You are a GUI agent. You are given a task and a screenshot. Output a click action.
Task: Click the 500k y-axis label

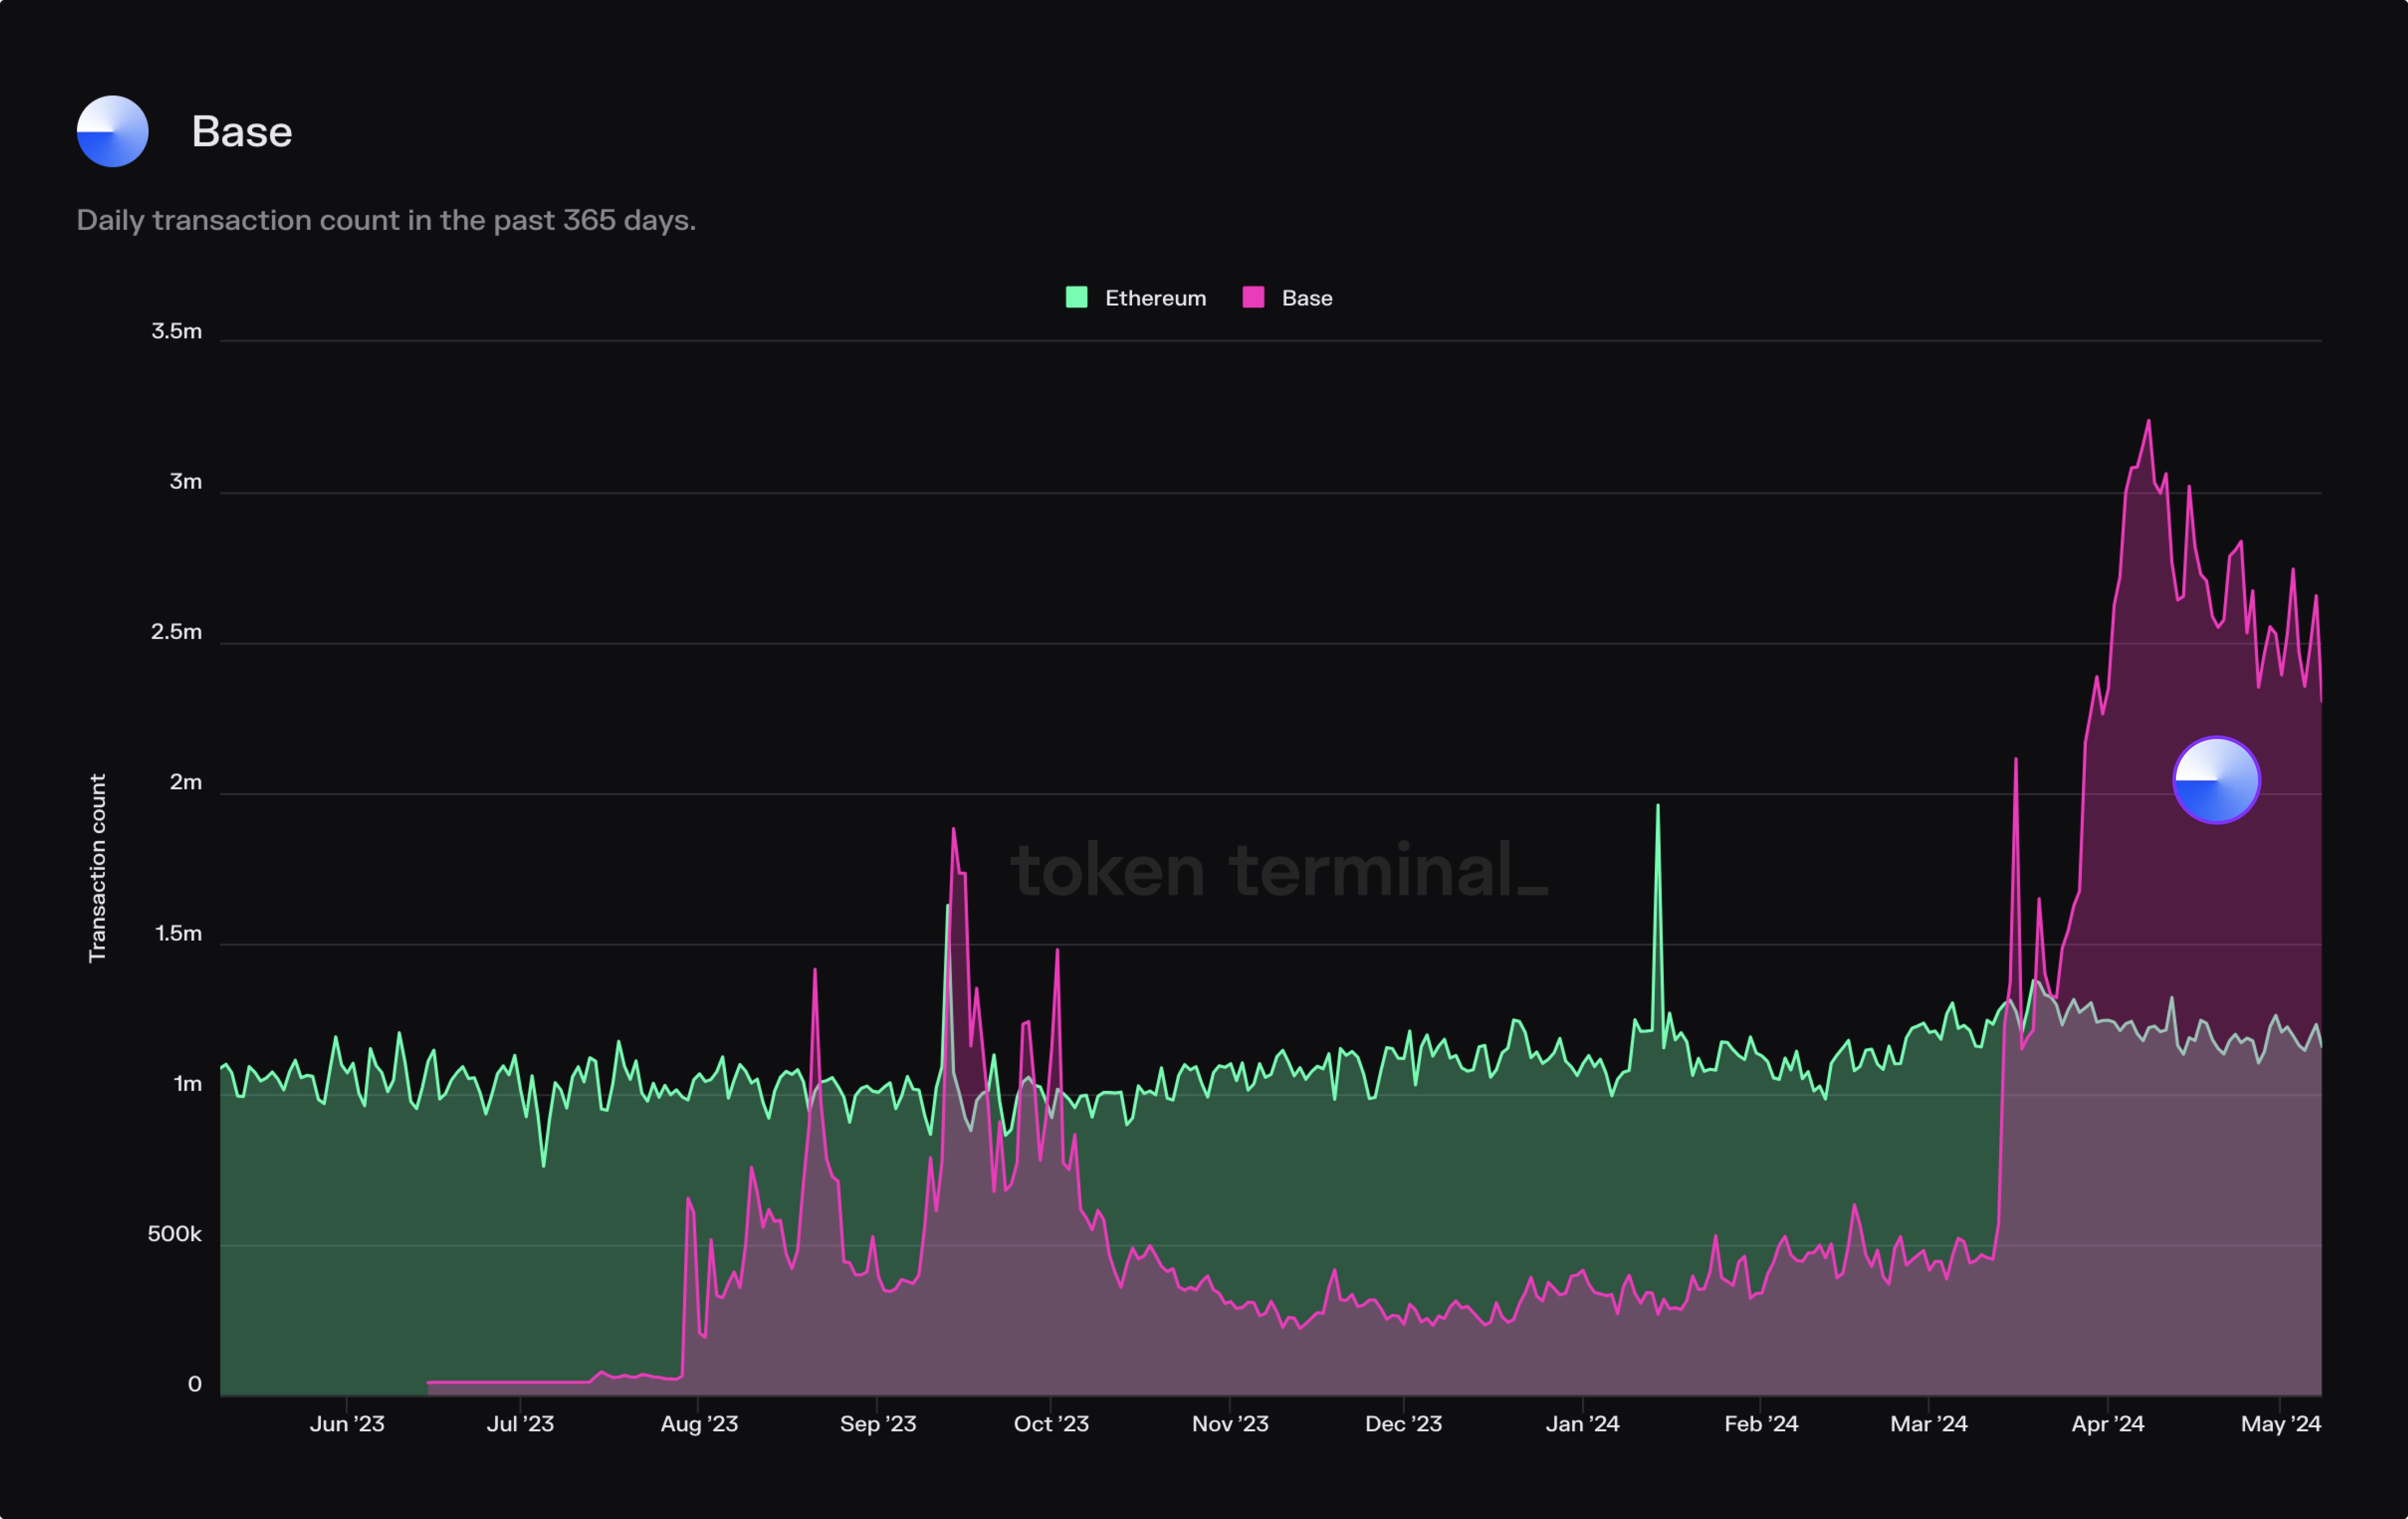[174, 1234]
